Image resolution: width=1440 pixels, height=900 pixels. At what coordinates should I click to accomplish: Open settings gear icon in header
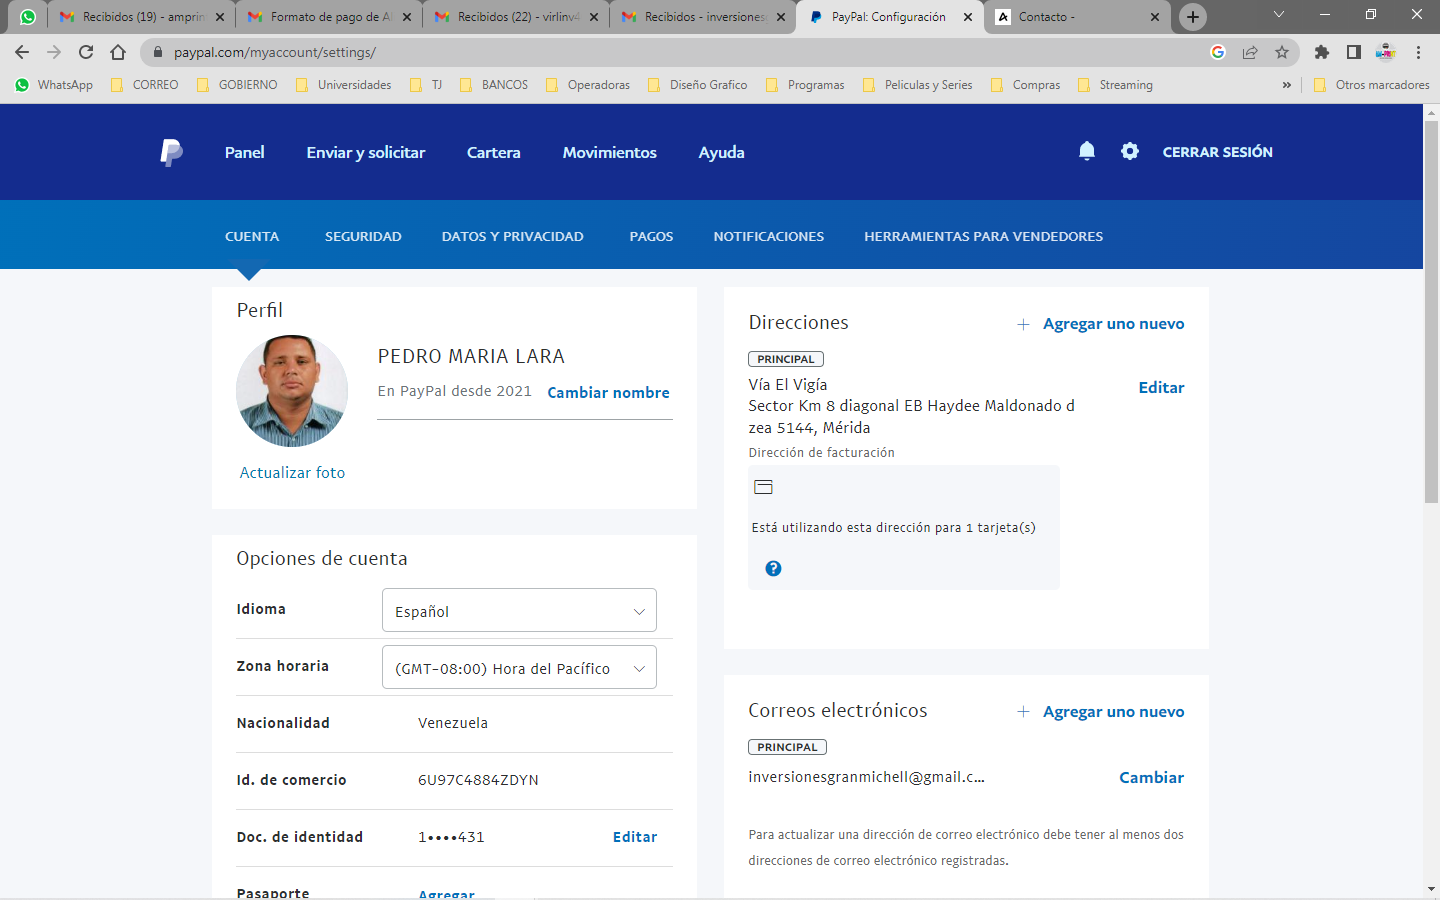tap(1130, 151)
